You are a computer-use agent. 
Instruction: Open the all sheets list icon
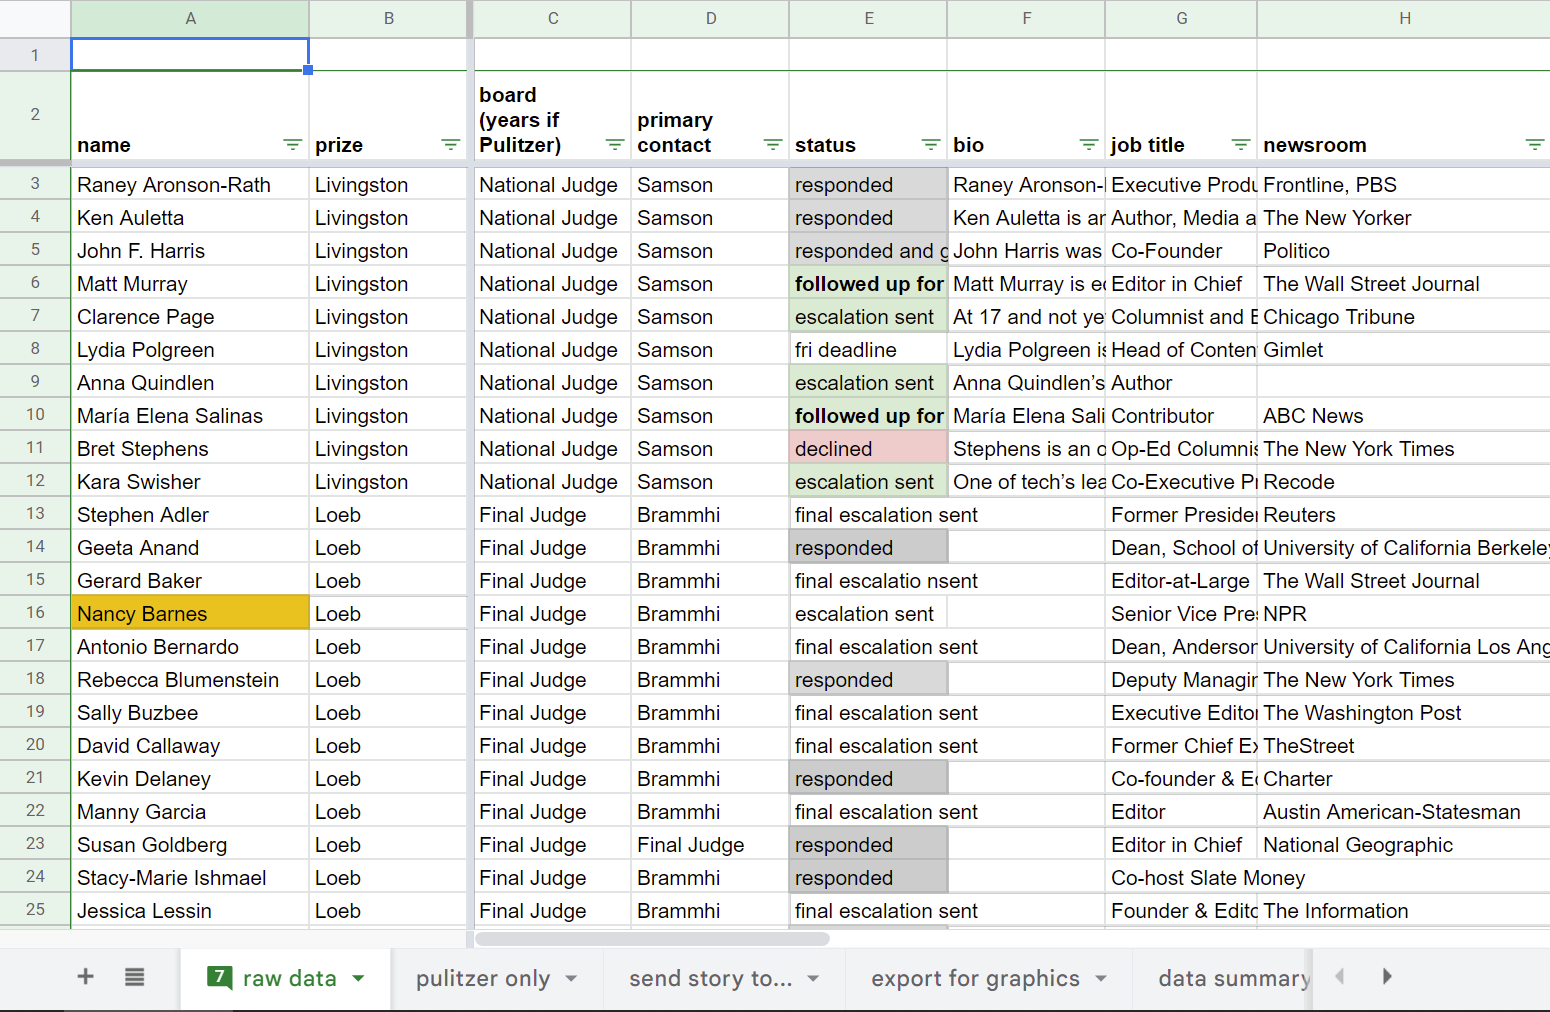[135, 977]
